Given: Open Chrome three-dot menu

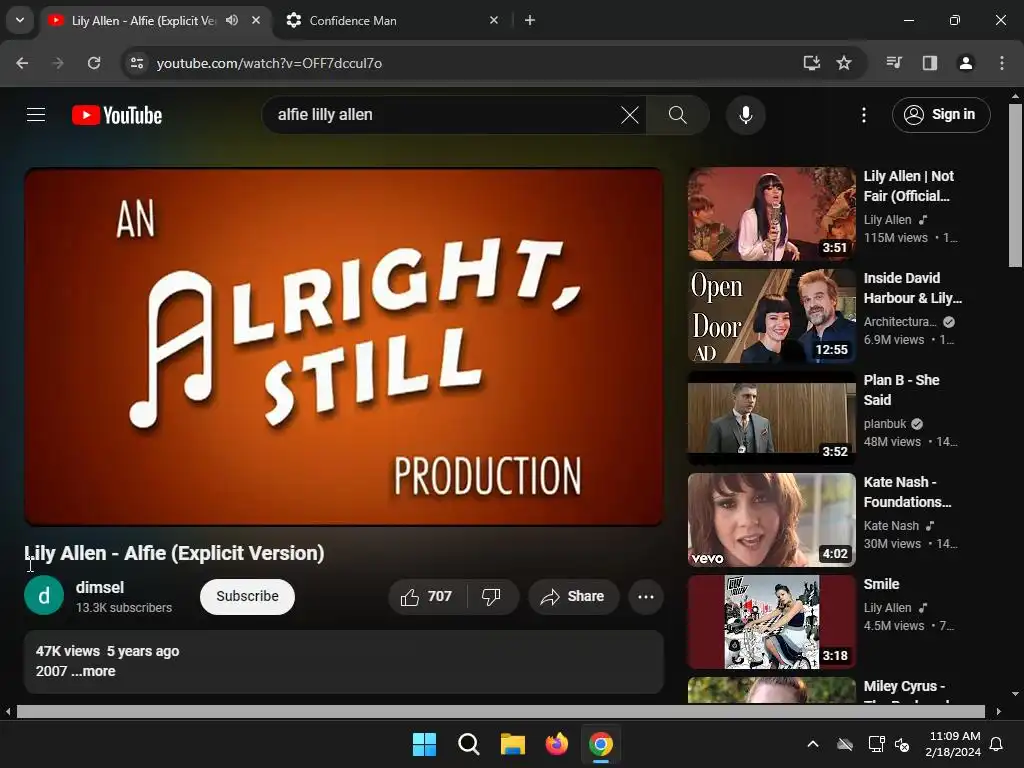Looking at the screenshot, I should tap(1002, 63).
